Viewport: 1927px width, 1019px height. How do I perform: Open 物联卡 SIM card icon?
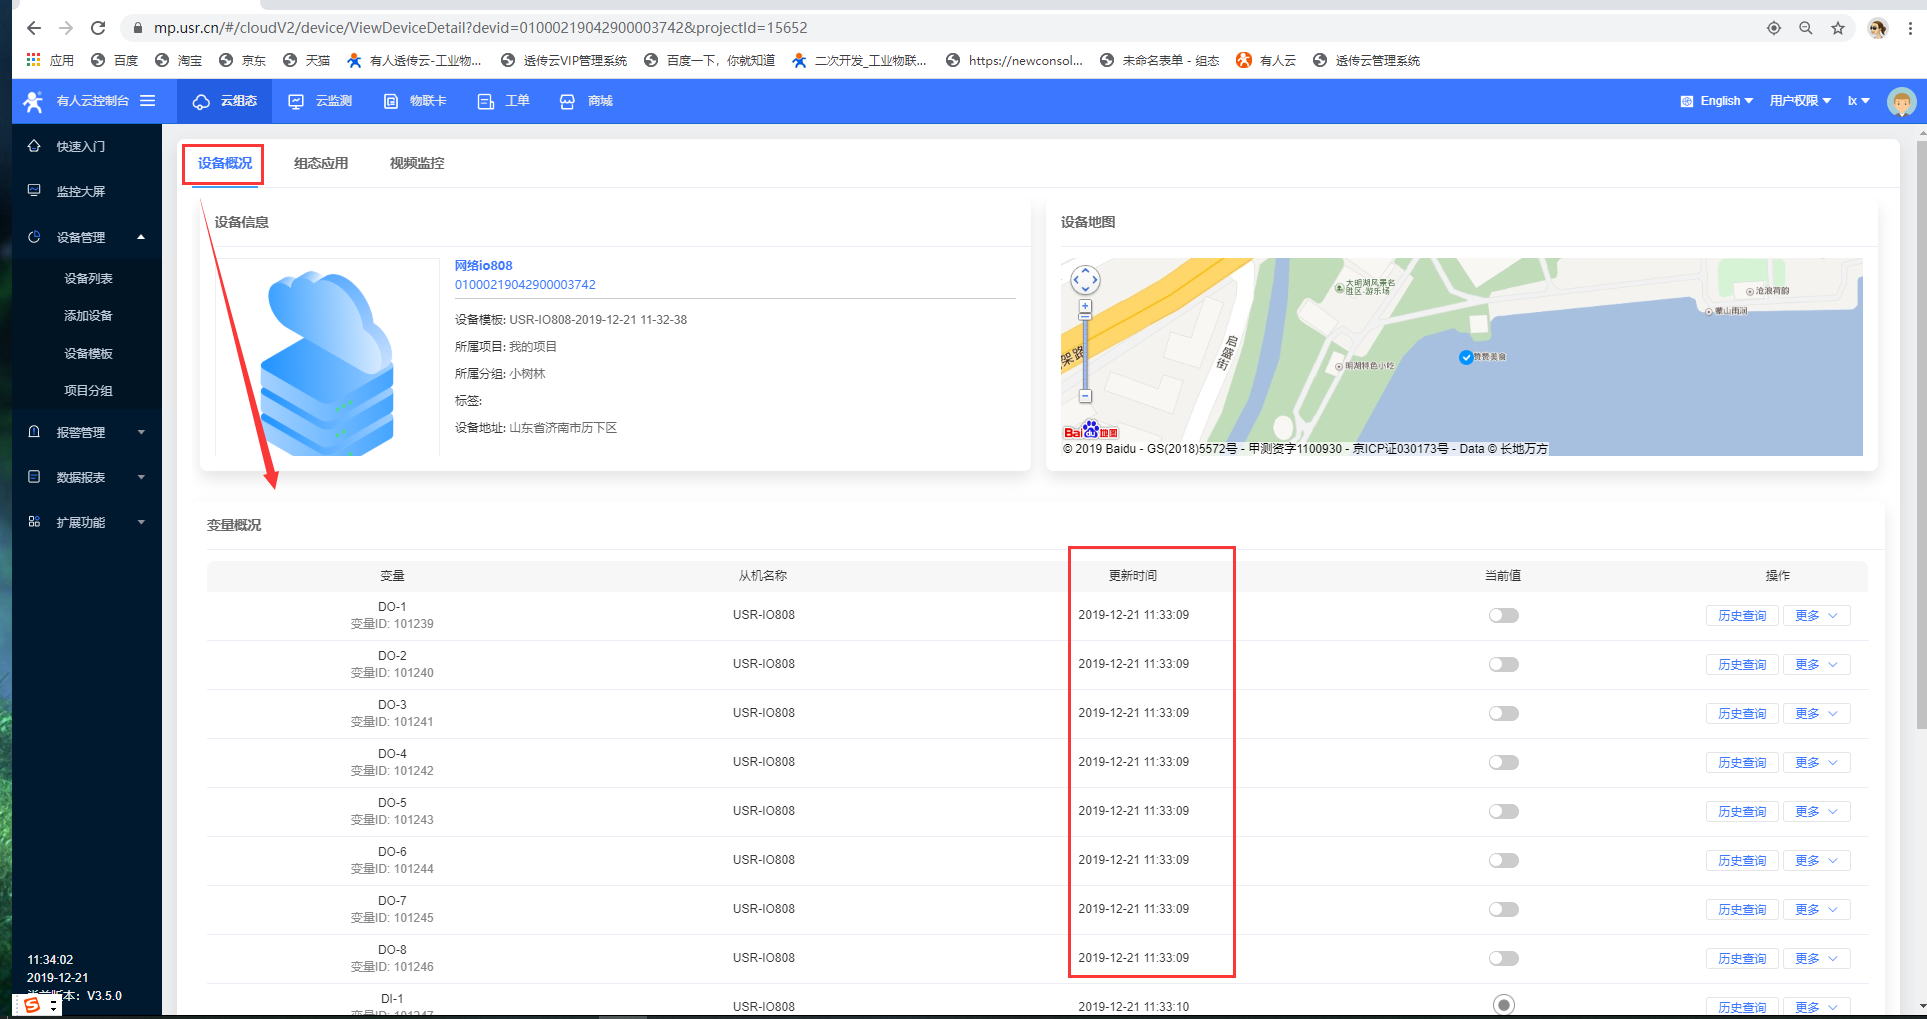pyautogui.click(x=391, y=101)
